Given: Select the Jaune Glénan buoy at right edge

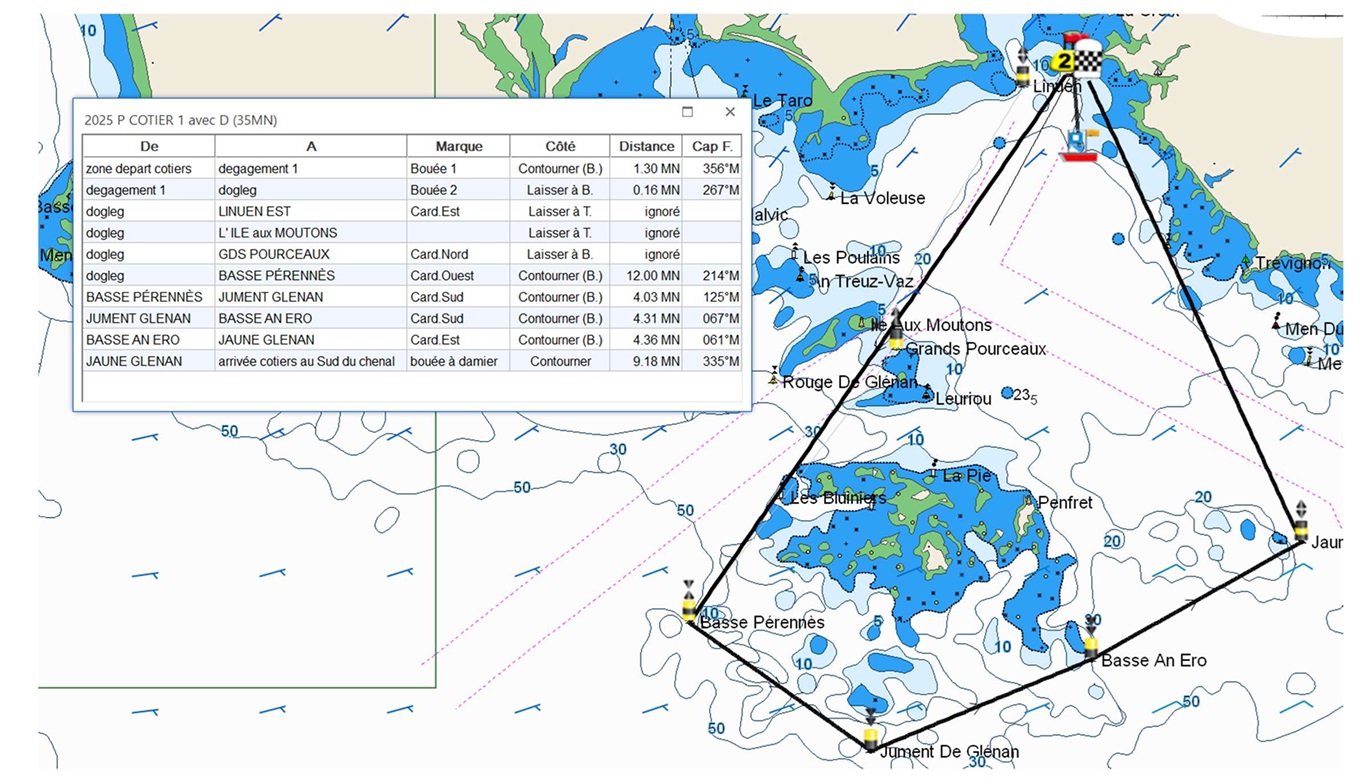Looking at the screenshot, I should (1300, 523).
